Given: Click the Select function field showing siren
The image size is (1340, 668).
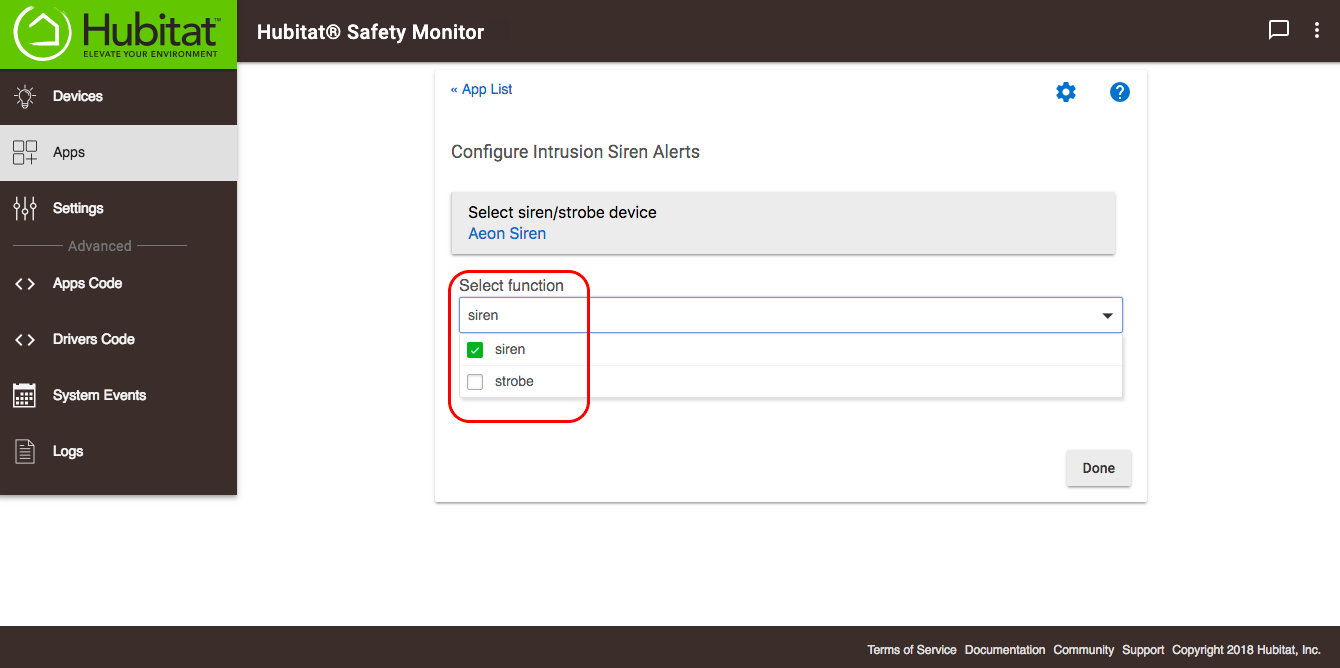Looking at the screenshot, I should pyautogui.click(x=791, y=315).
